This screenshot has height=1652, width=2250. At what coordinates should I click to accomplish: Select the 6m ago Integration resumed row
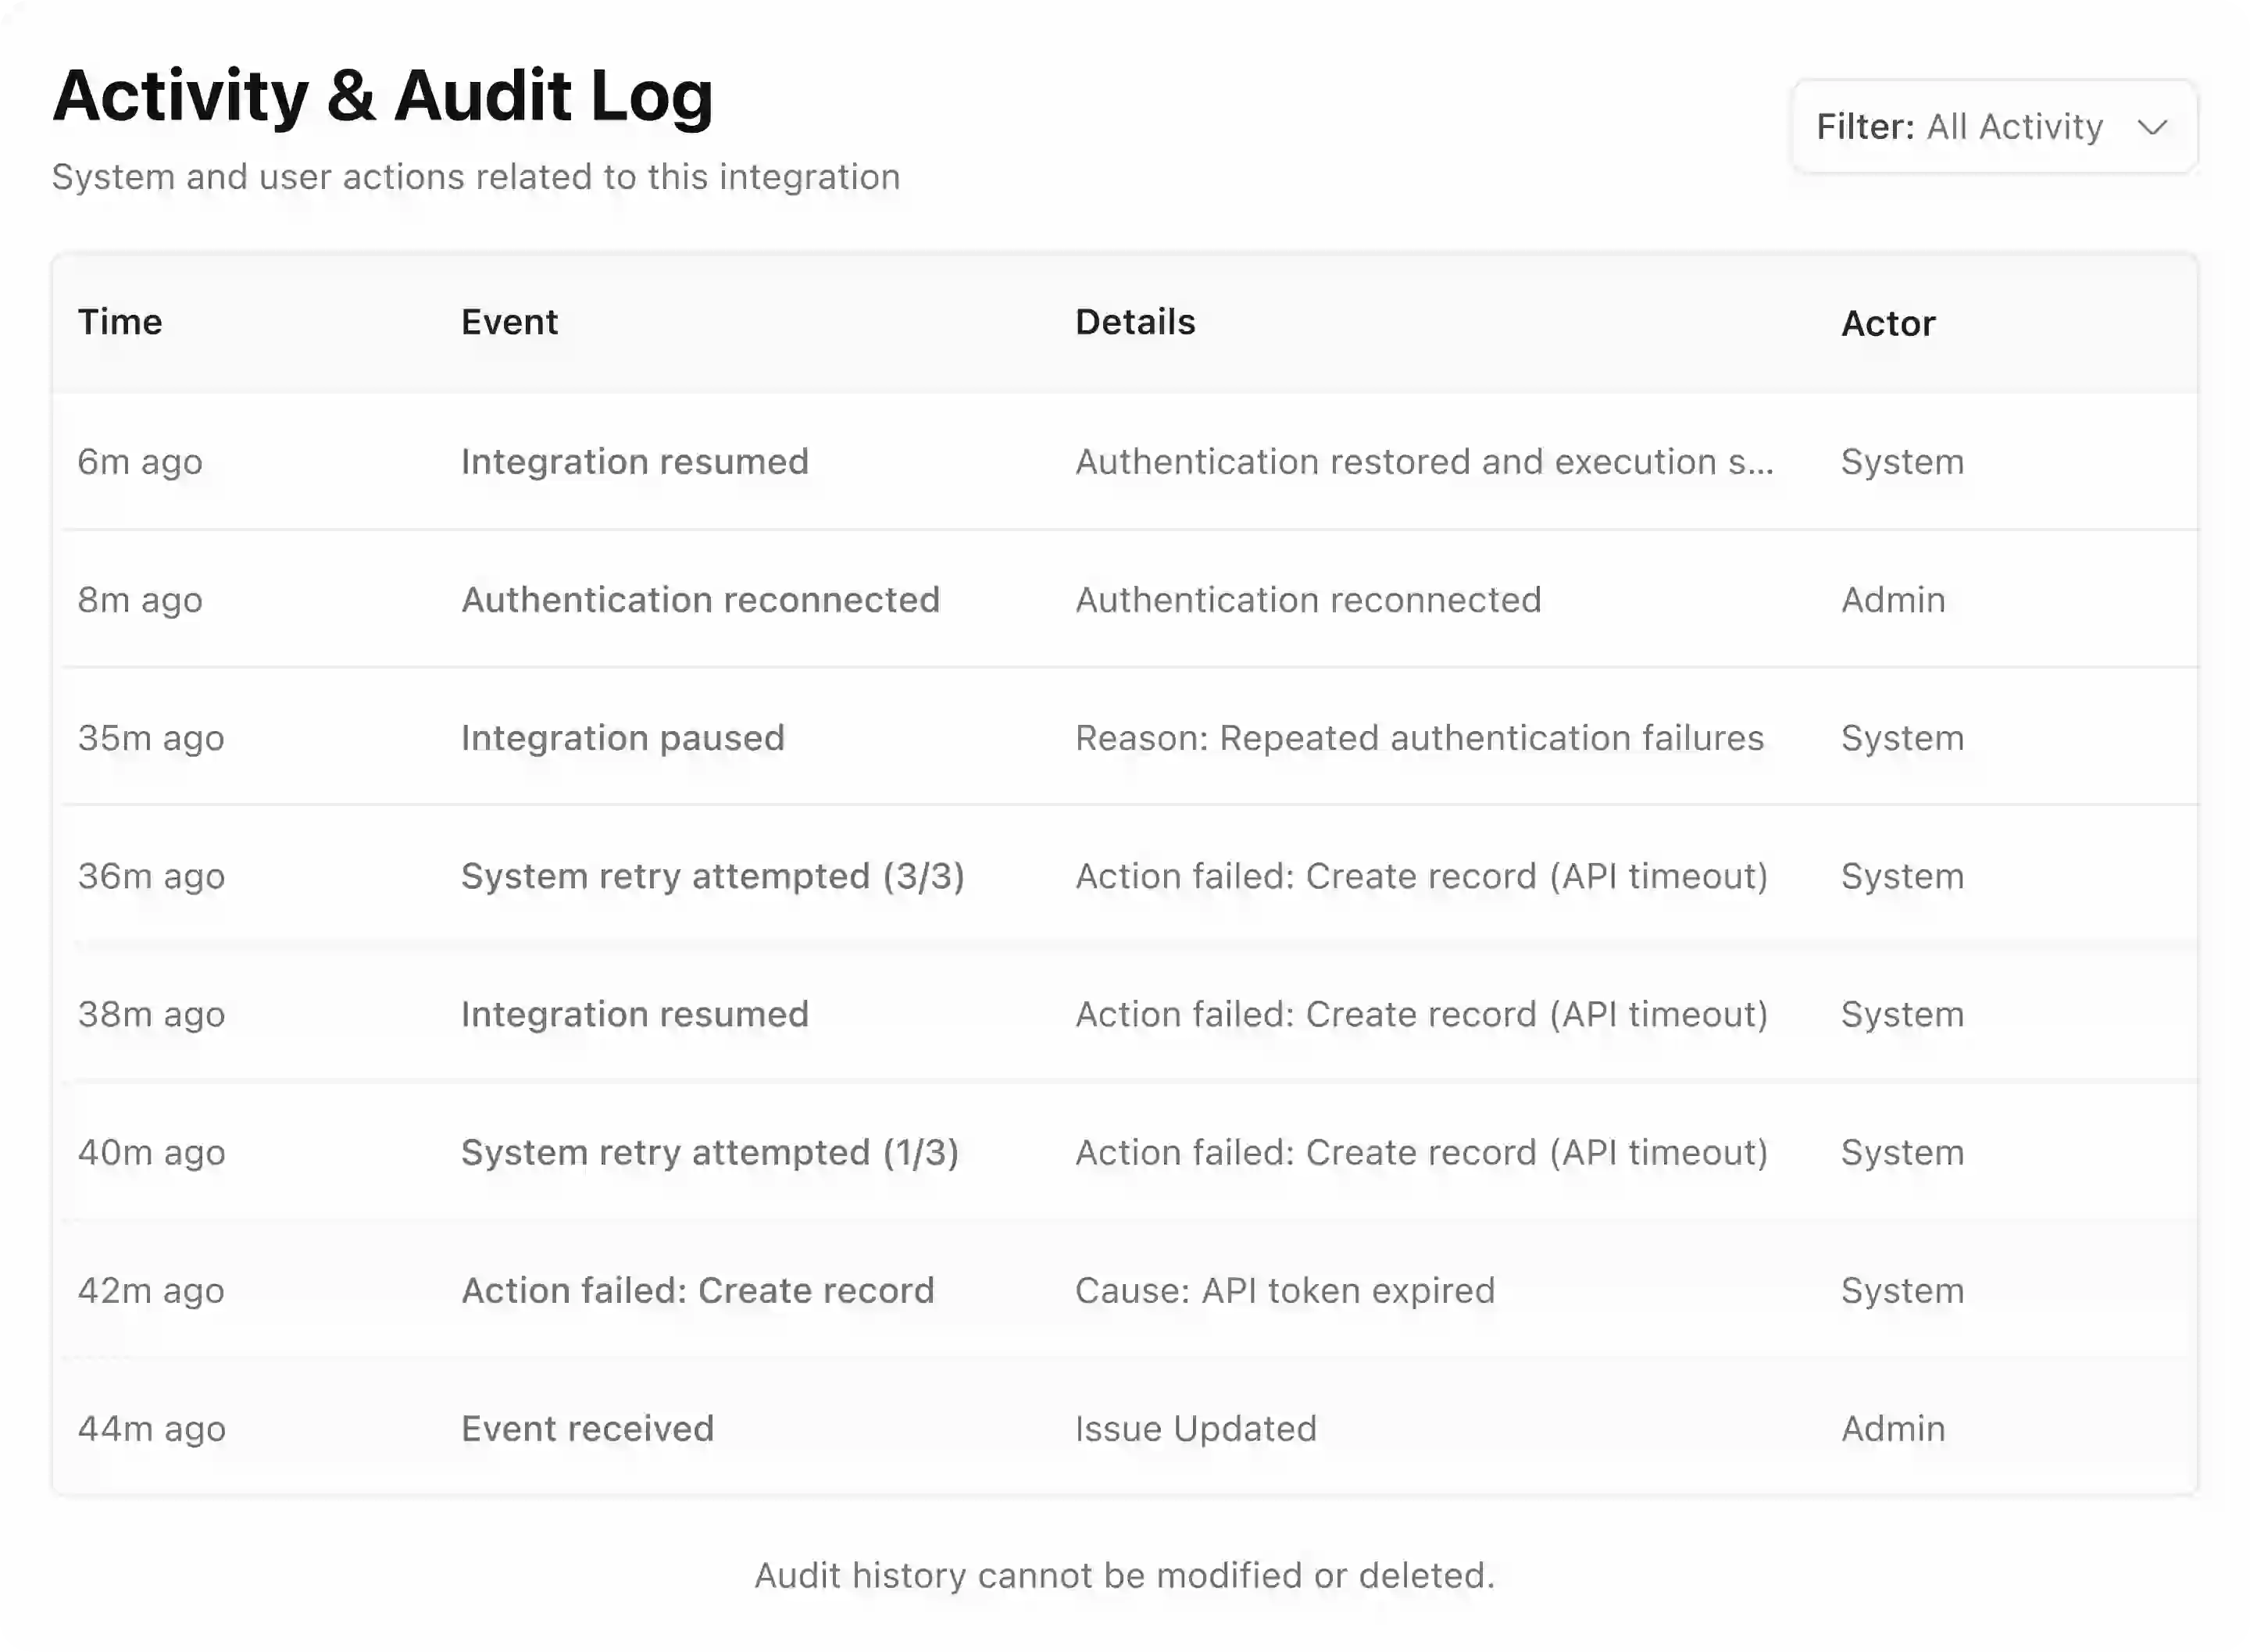[634, 462]
